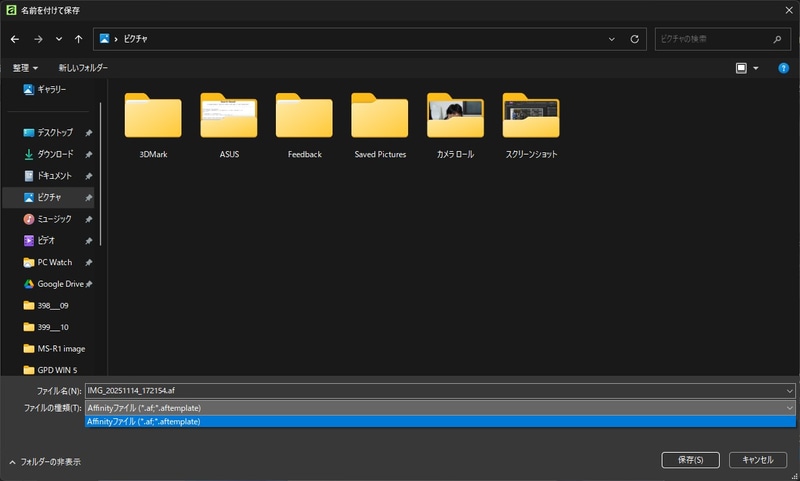The height and width of the screenshot is (481, 800).
Task: Click the search magnifier icon
Action: pos(777,39)
